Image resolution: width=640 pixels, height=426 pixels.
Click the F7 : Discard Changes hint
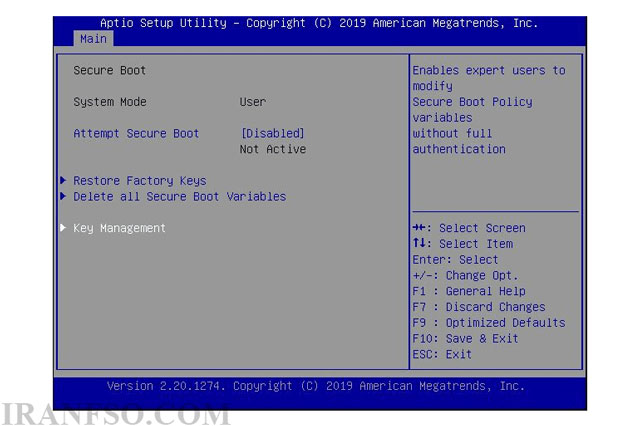tap(479, 307)
